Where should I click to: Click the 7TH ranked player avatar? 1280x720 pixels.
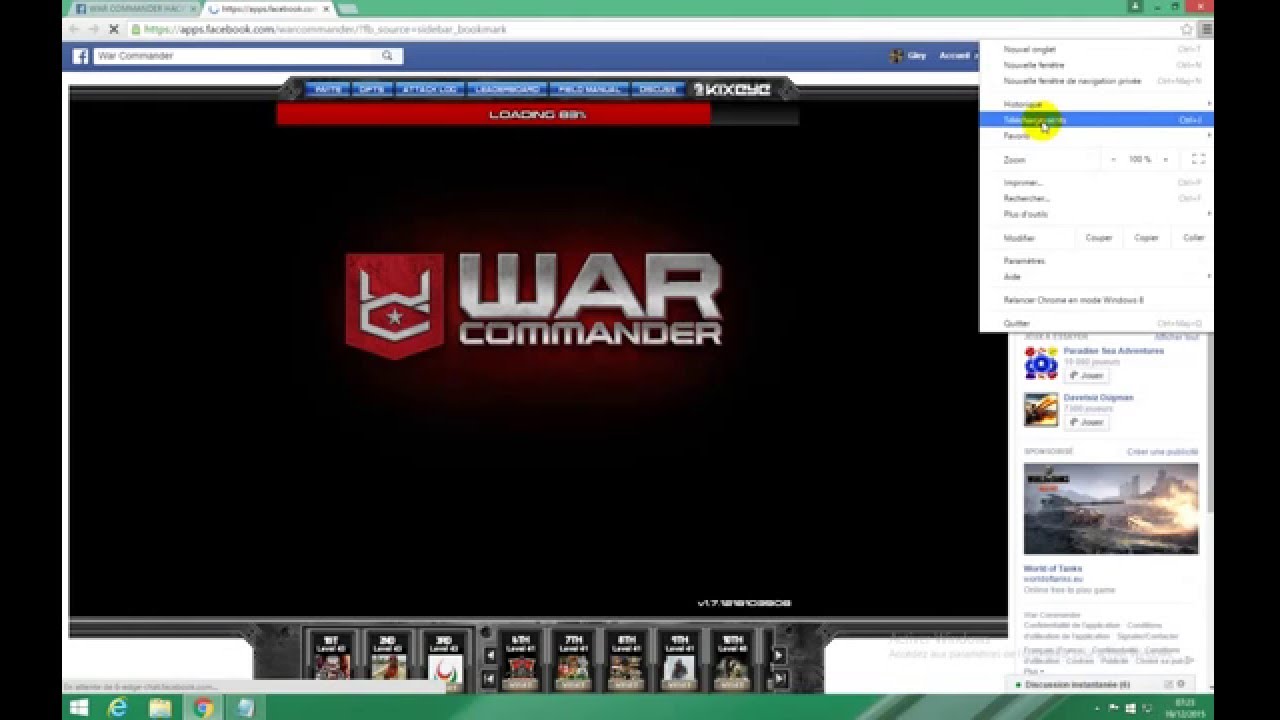pos(573,668)
